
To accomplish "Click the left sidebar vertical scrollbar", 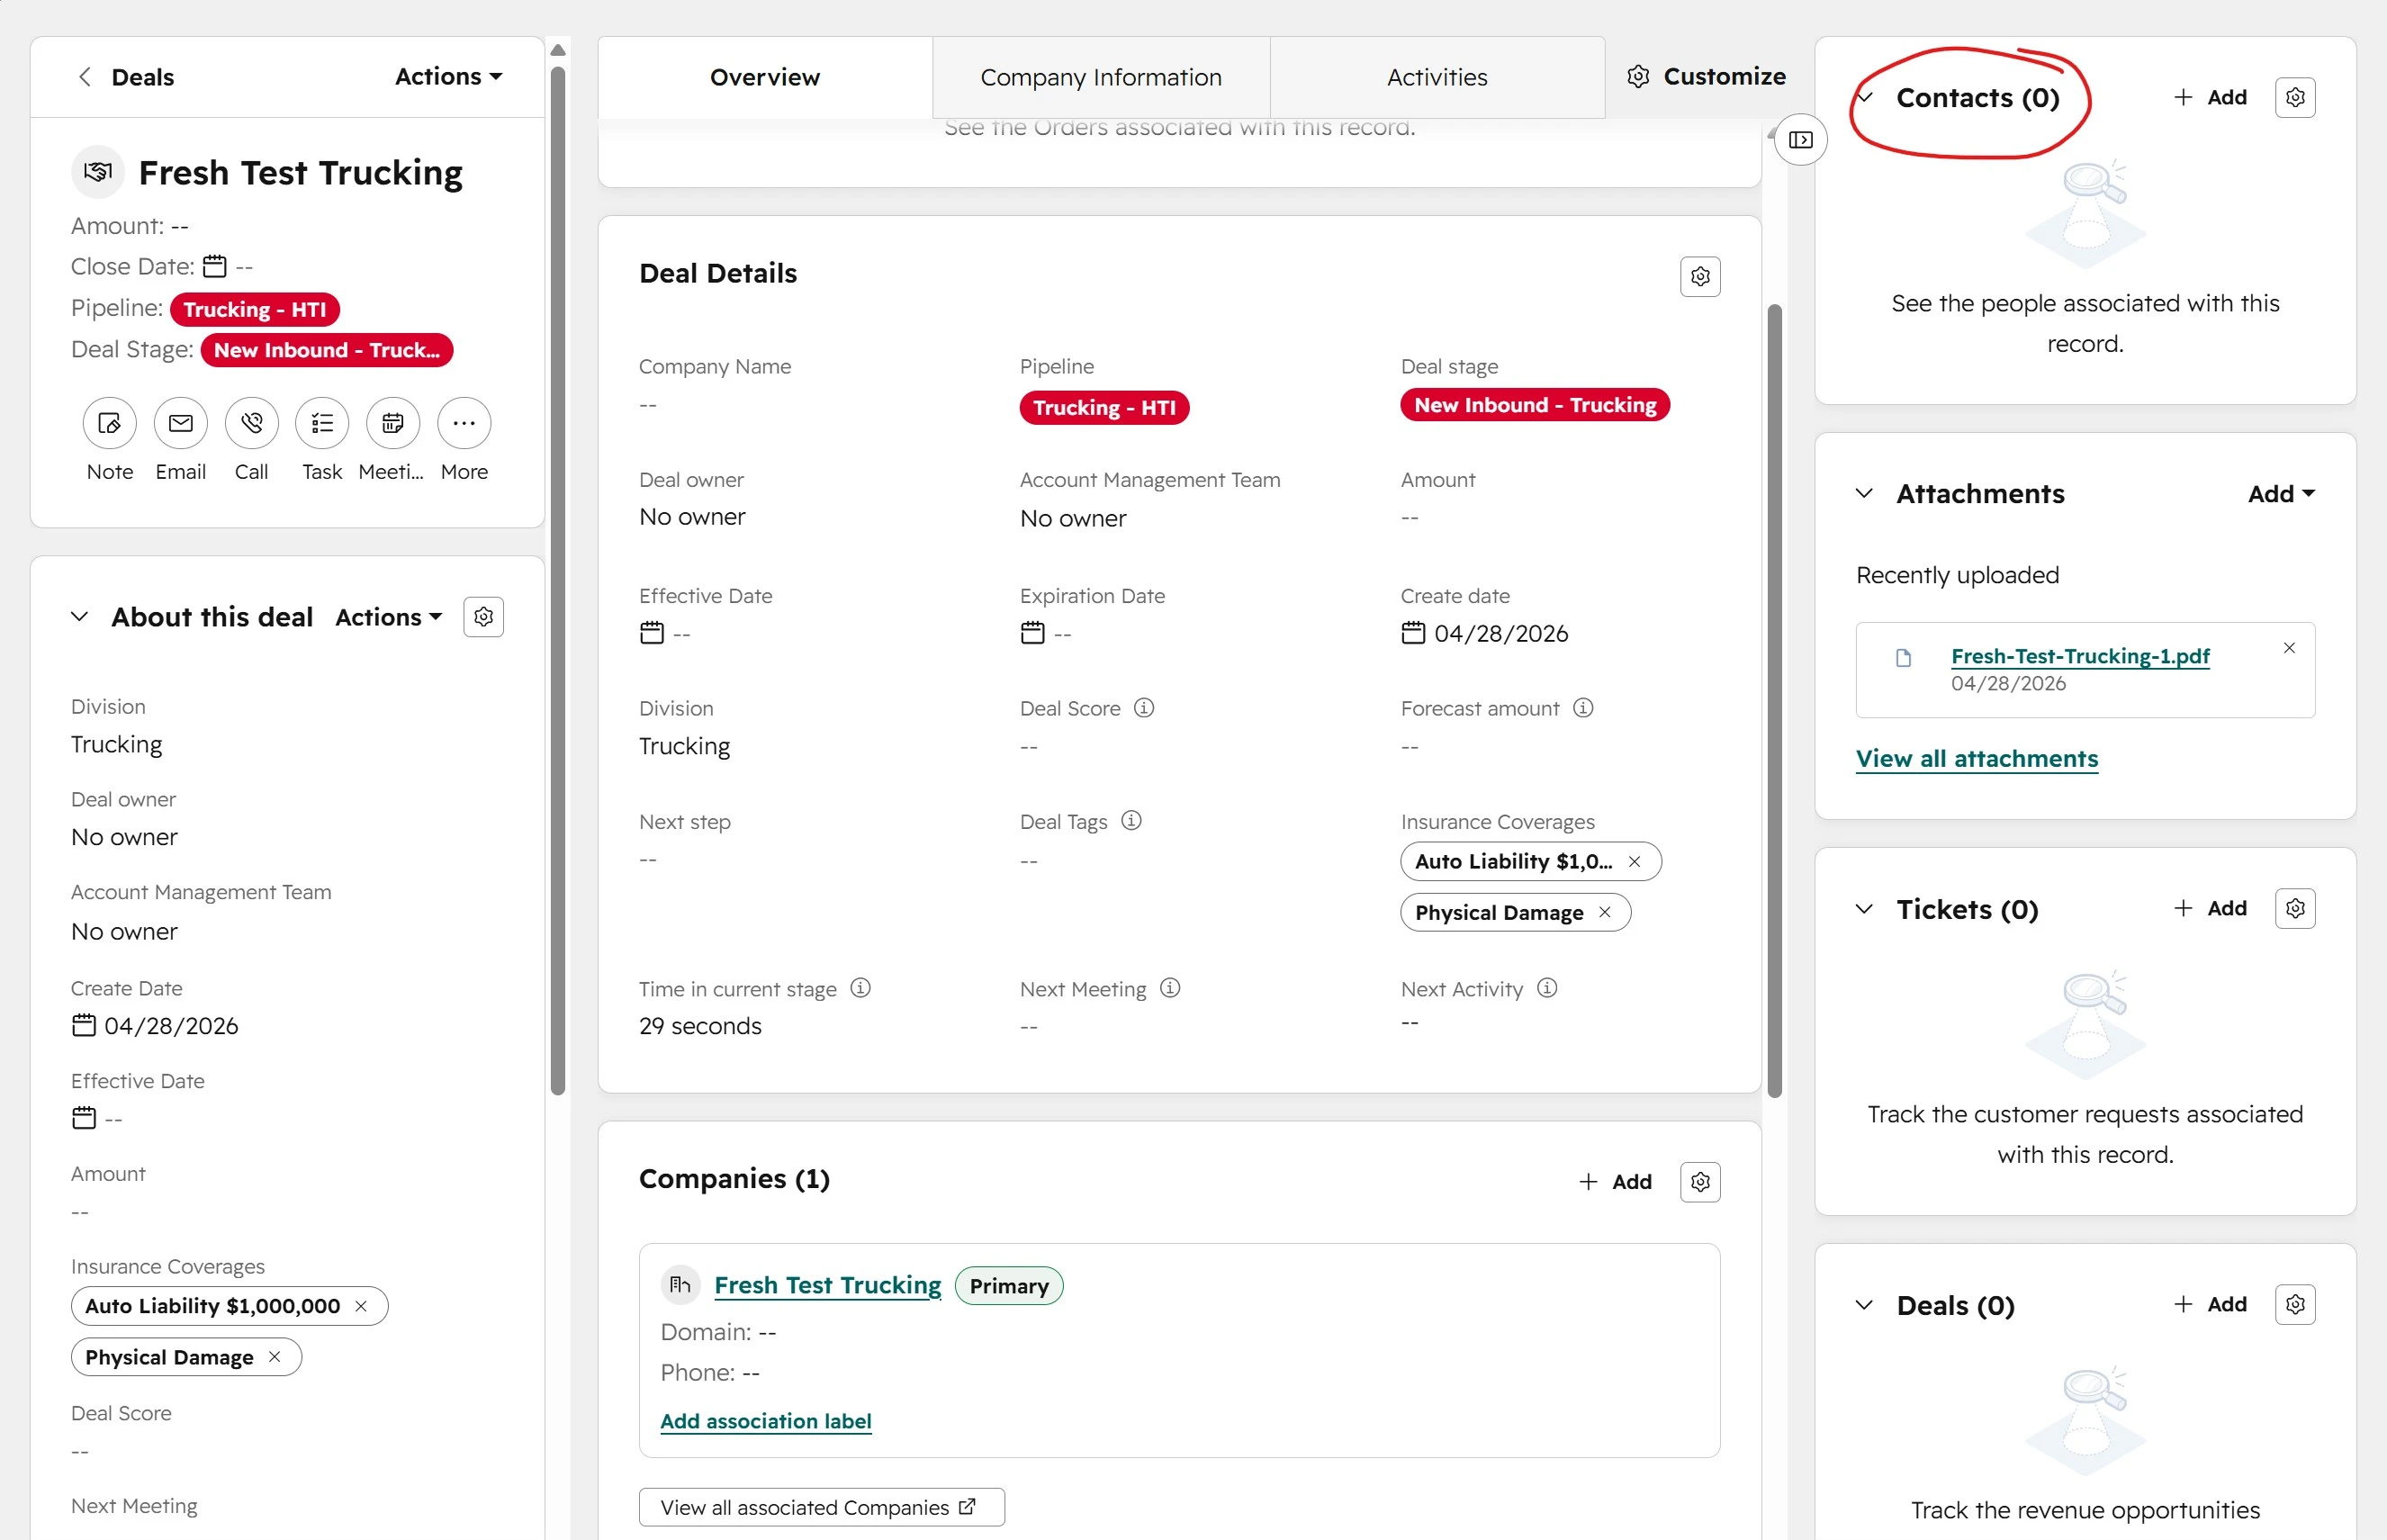I will (558, 580).
